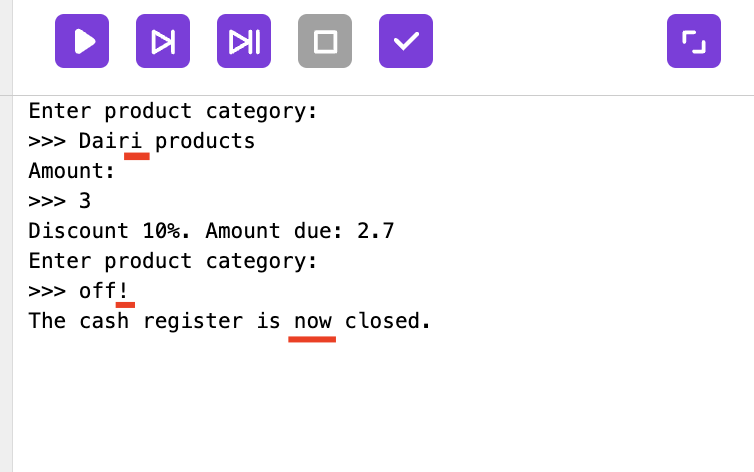Click the step-forward icon with single bar
This screenshot has height=472, width=754.
tap(163, 41)
